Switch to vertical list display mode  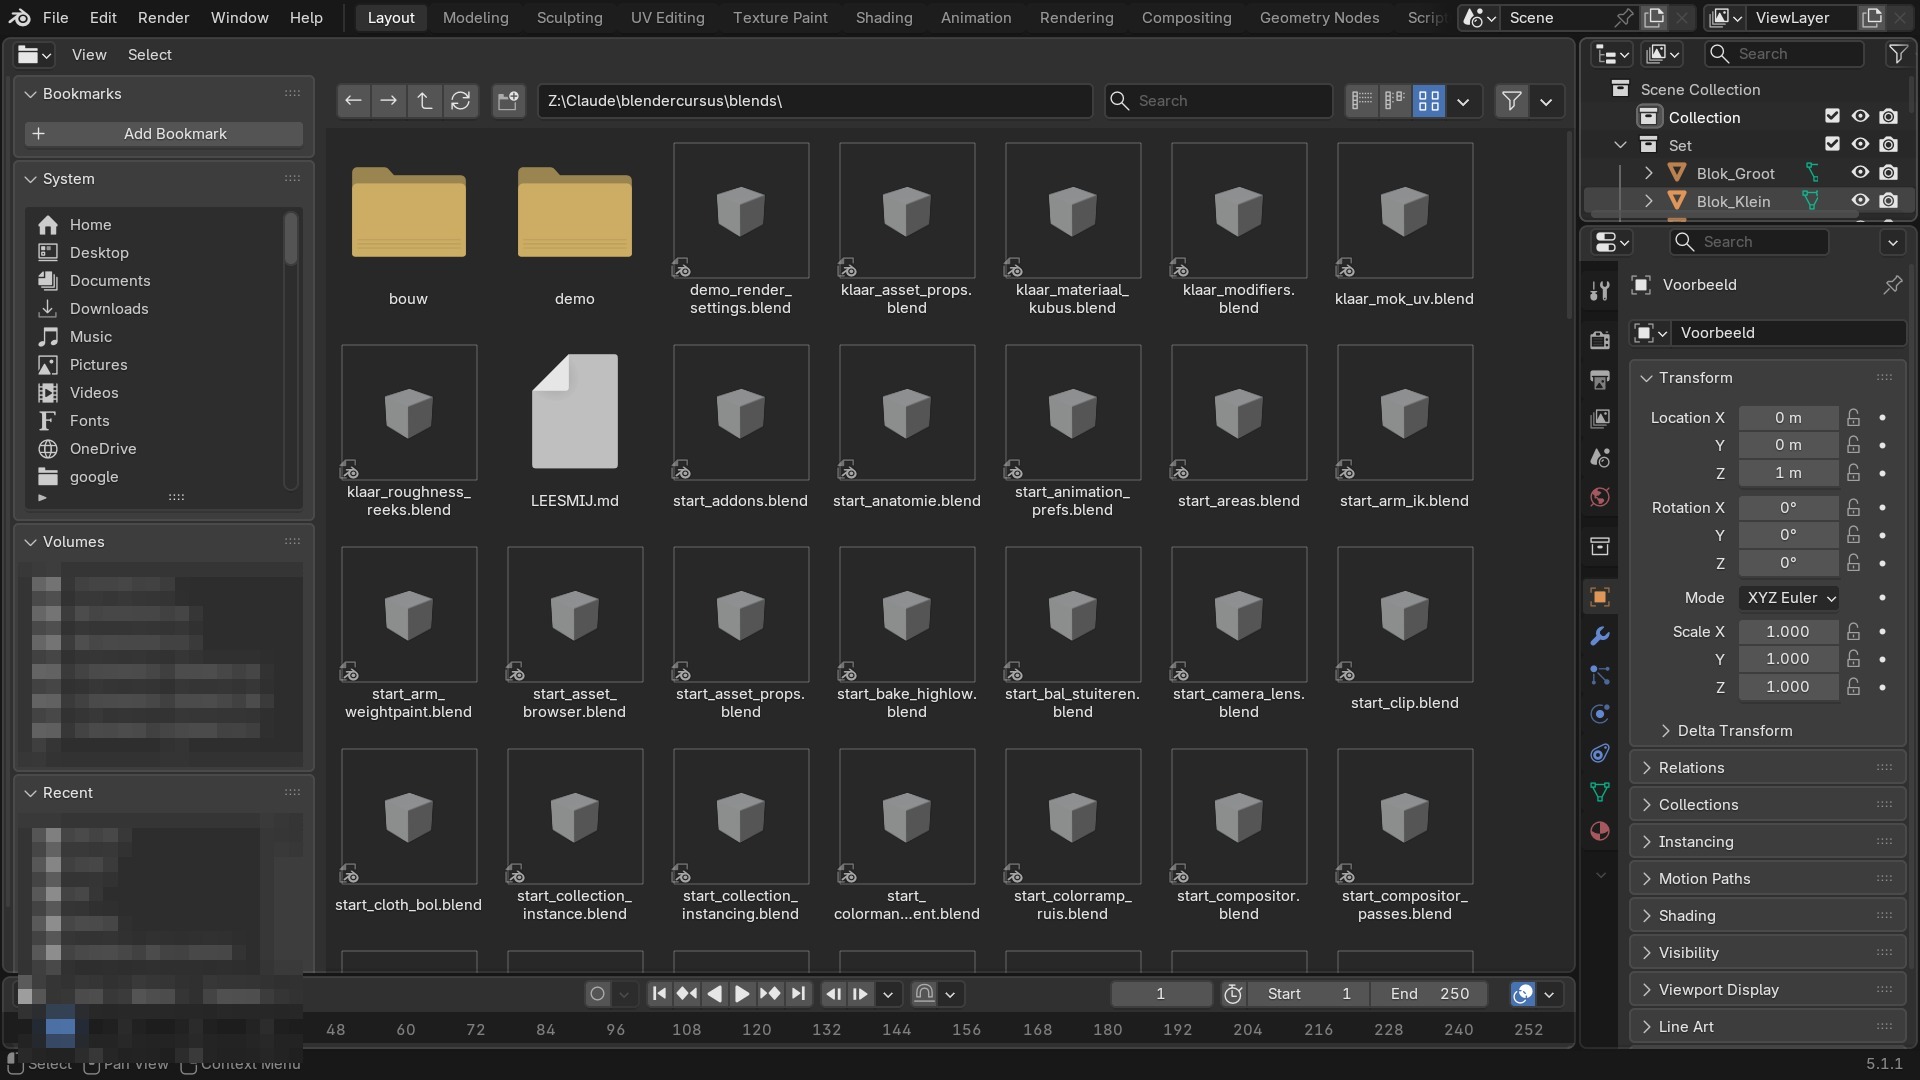1362,101
